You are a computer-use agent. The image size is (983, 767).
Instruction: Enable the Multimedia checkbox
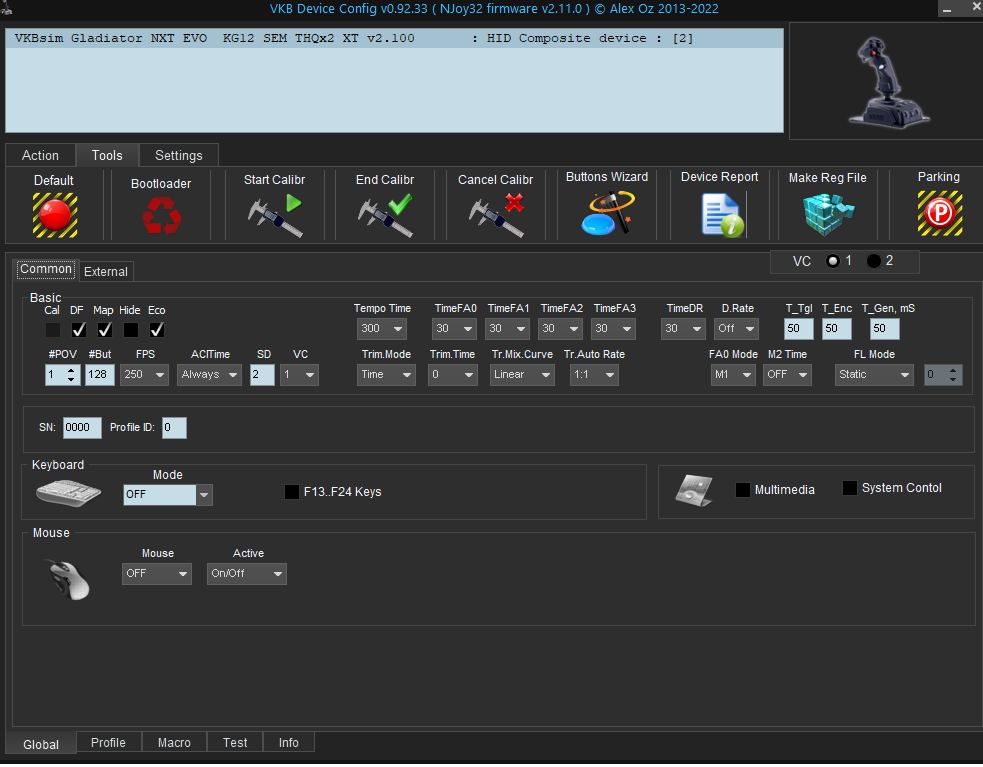pos(742,490)
